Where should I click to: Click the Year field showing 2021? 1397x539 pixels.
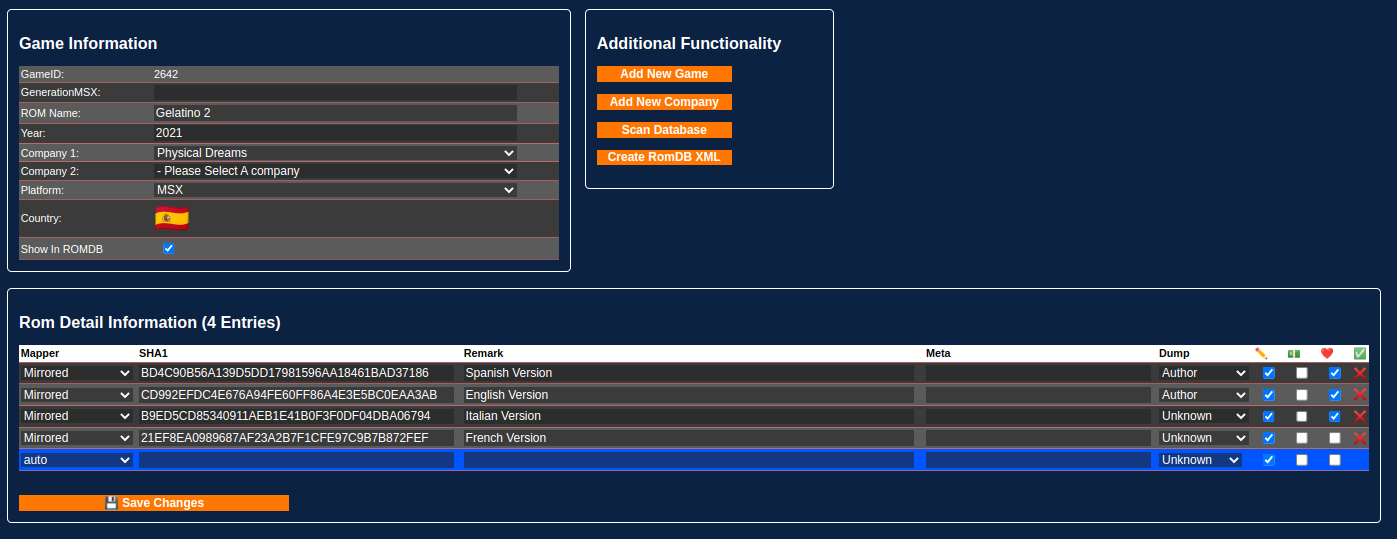click(x=335, y=132)
